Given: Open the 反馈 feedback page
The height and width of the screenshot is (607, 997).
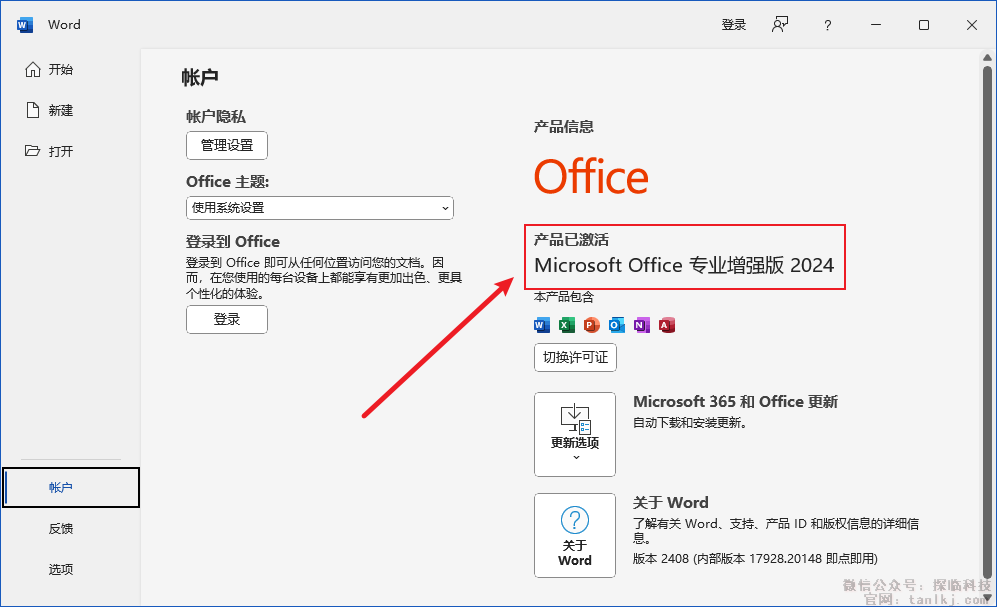Looking at the screenshot, I should click(61, 529).
